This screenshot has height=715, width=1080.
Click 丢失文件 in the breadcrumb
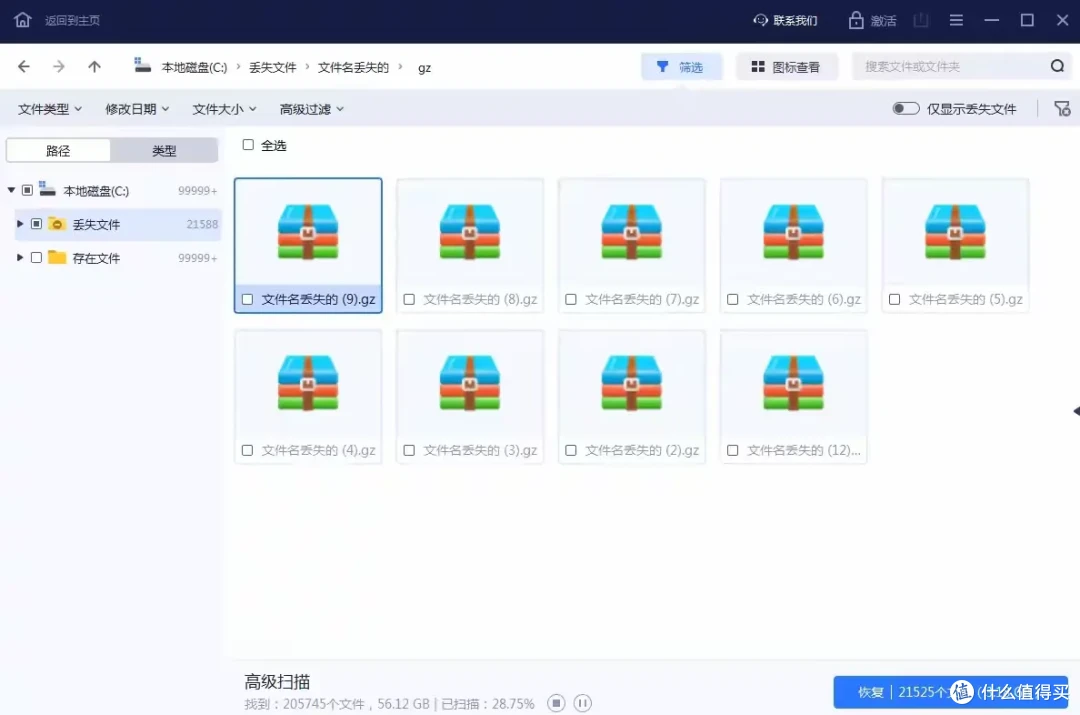[x=272, y=67]
